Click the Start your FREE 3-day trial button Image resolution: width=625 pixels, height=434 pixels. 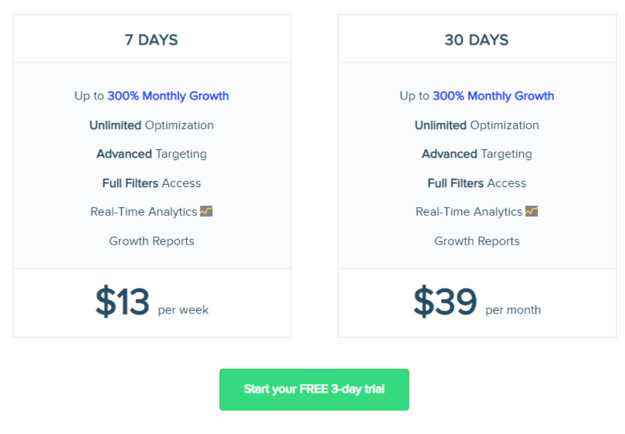[314, 389]
